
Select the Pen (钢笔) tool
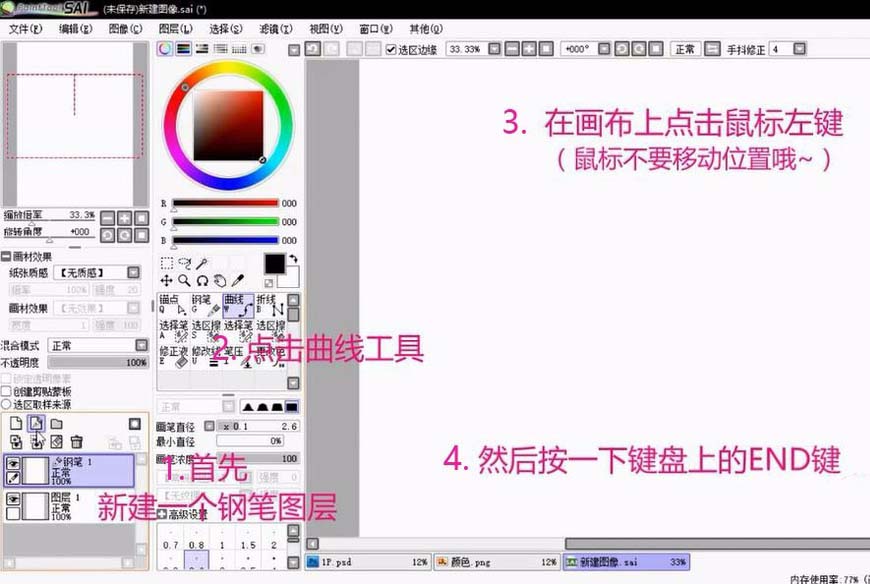201,305
